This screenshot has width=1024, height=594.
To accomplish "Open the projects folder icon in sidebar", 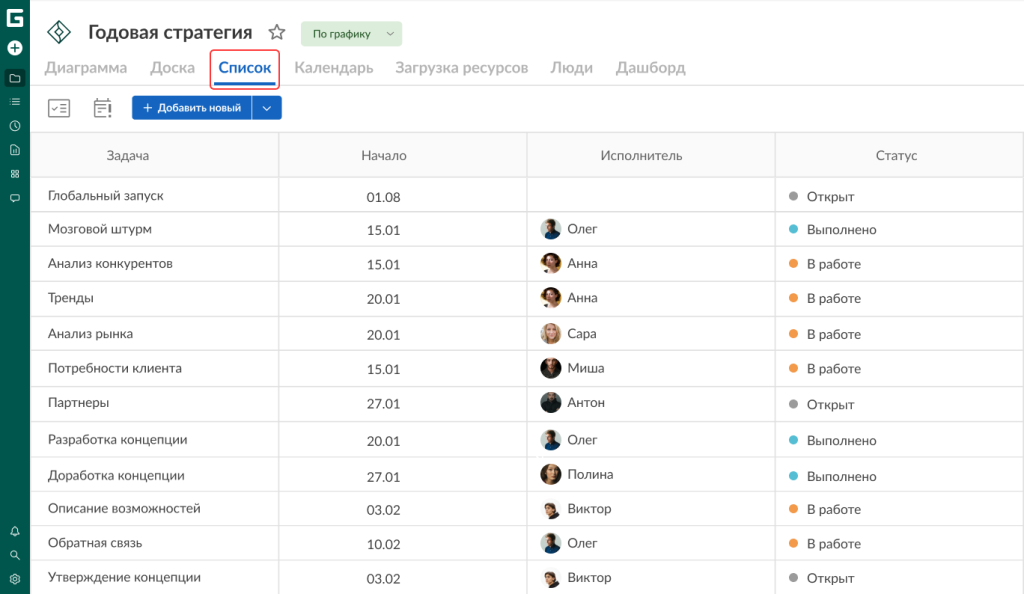I will click(14, 78).
